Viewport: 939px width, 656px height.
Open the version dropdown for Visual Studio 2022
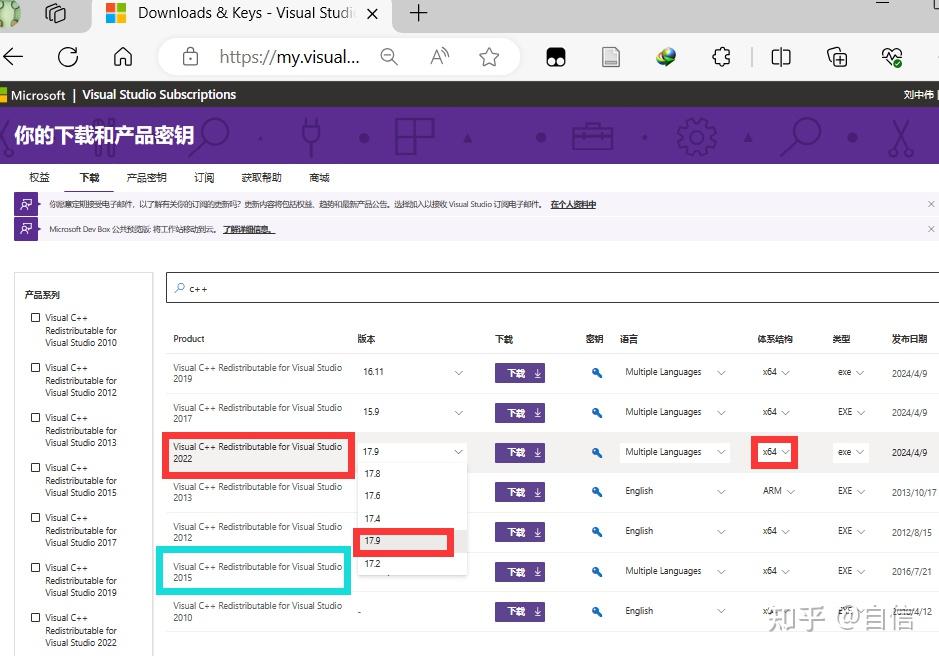pyautogui.click(x=458, y=451)
